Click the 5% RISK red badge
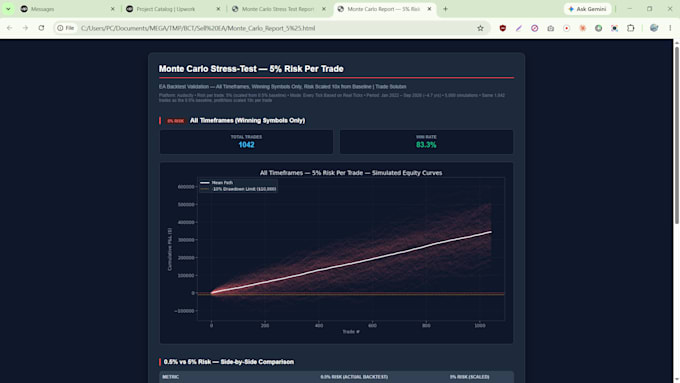Screen dimensions: 680x383 coord(176,121)
